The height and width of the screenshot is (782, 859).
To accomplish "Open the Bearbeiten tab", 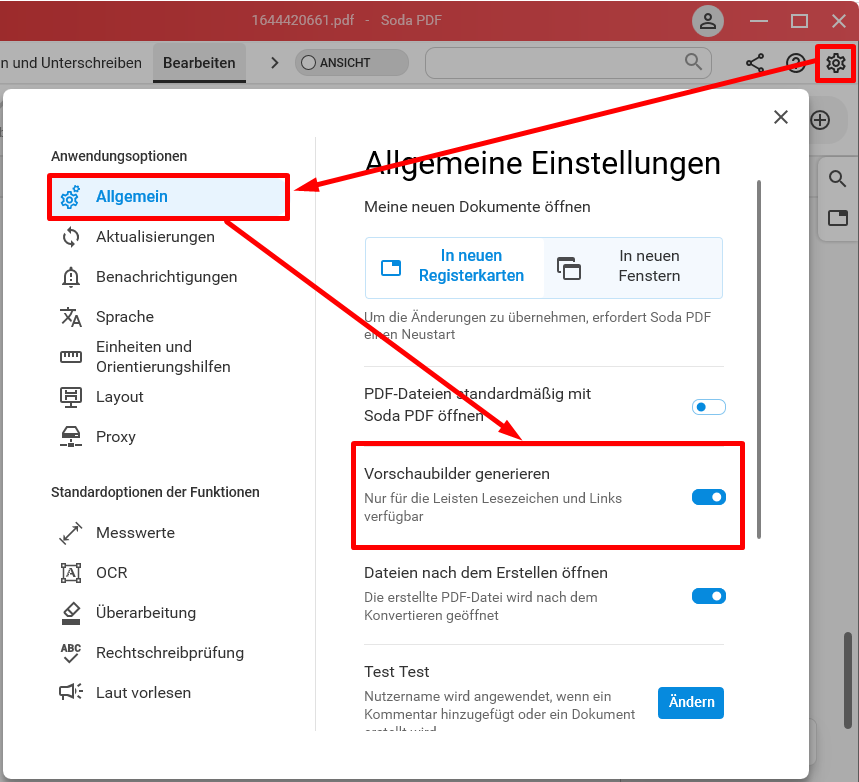I will 199,63.
